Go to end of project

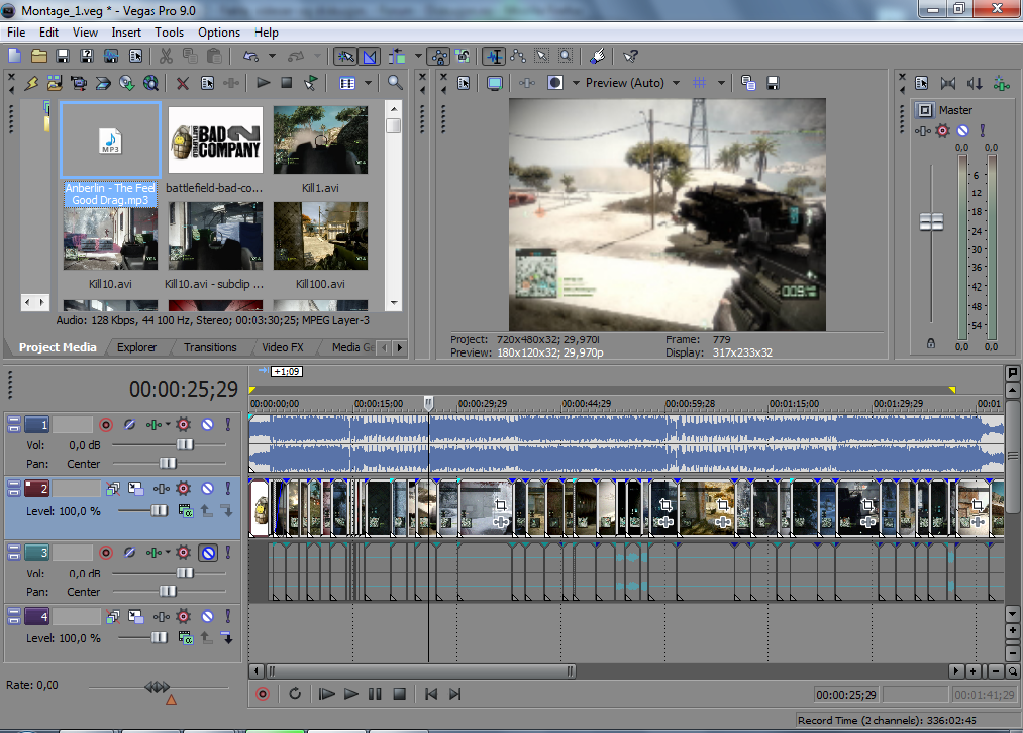point(455,694)
